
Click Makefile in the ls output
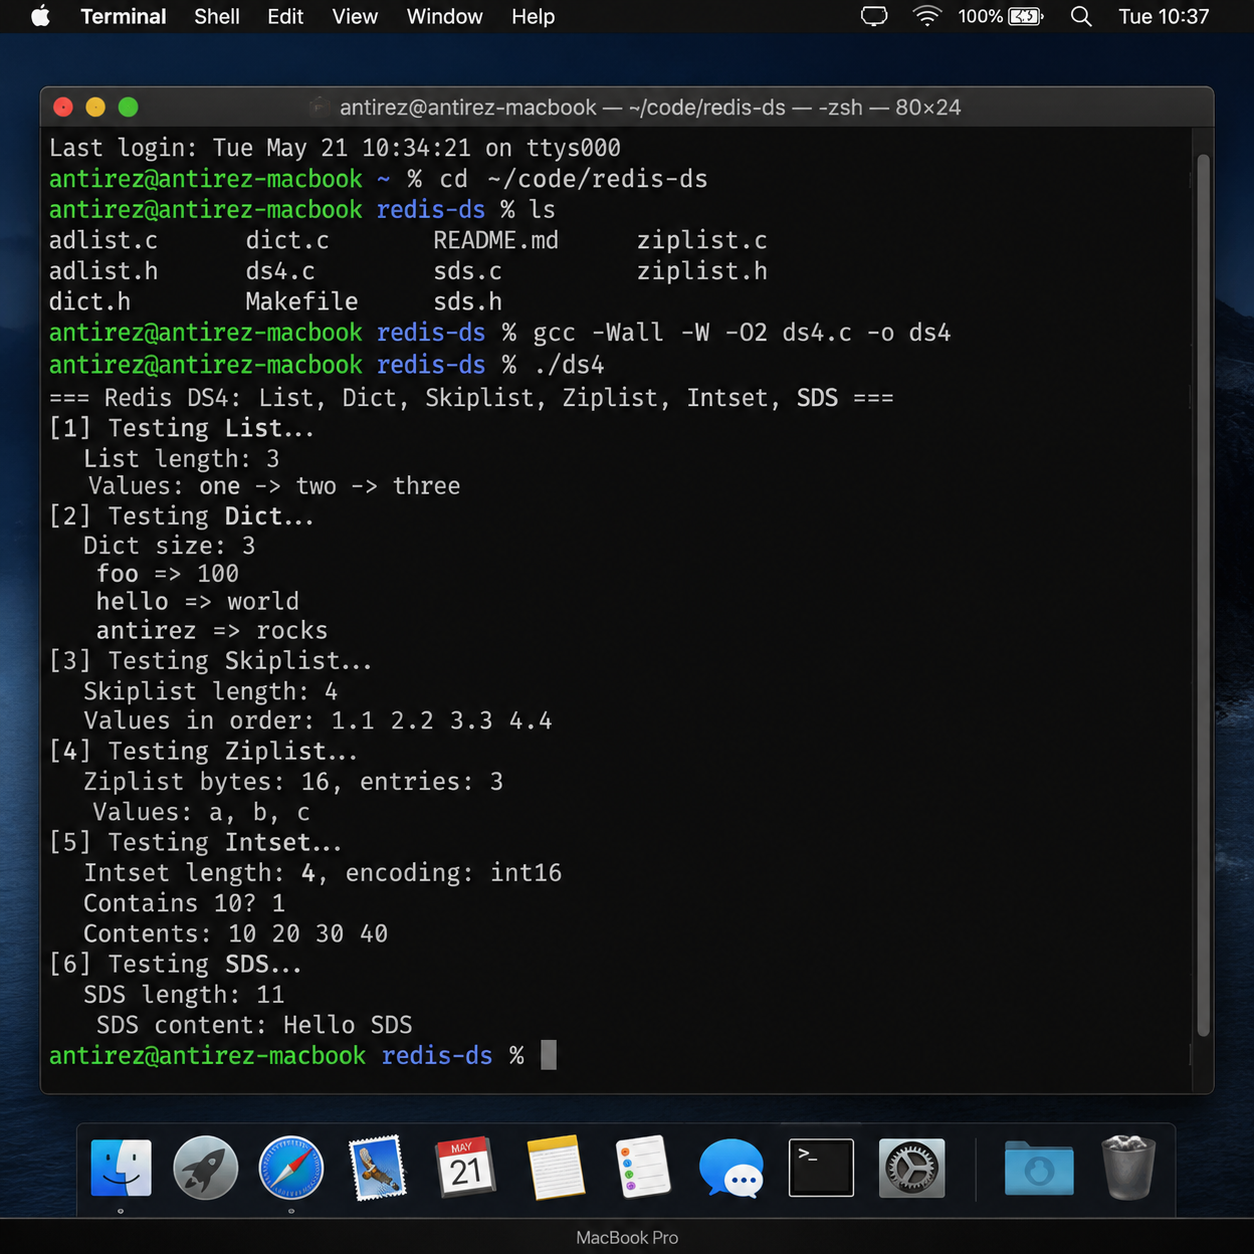pyautogui.click(x=301, y=302)
